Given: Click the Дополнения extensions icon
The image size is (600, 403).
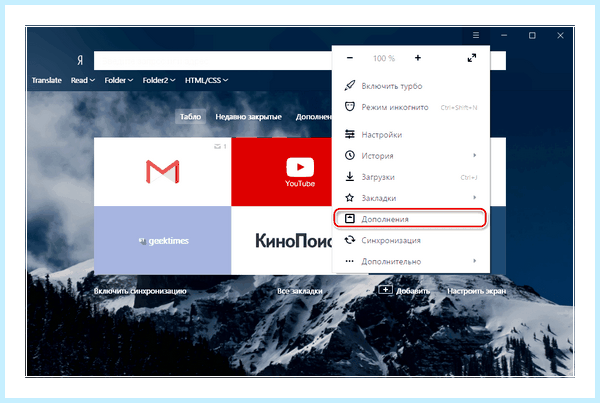Looking at the screenshot, I should [349, 219].
